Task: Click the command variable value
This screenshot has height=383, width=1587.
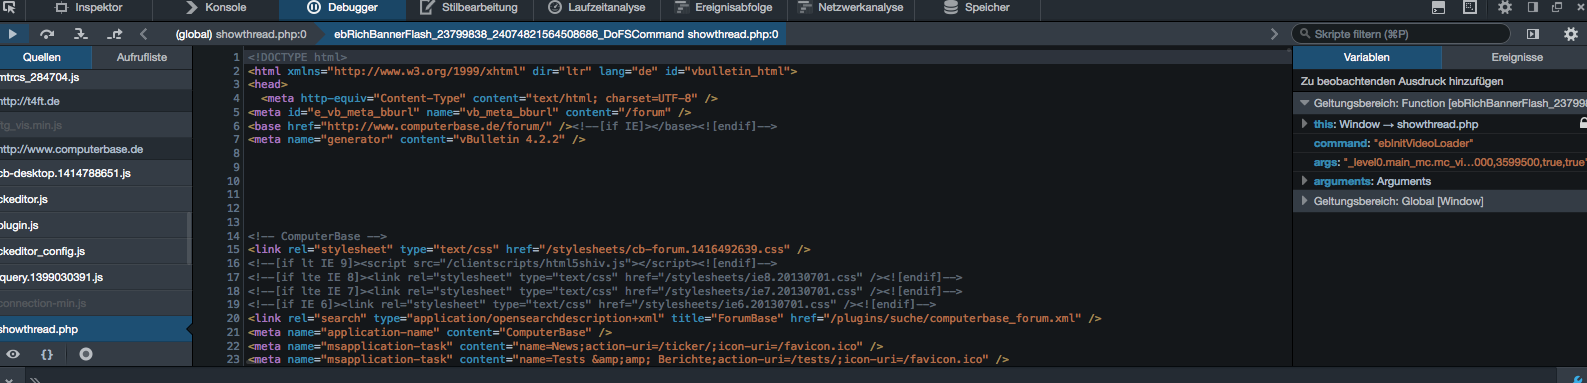Action: (x=1422, y=143)
